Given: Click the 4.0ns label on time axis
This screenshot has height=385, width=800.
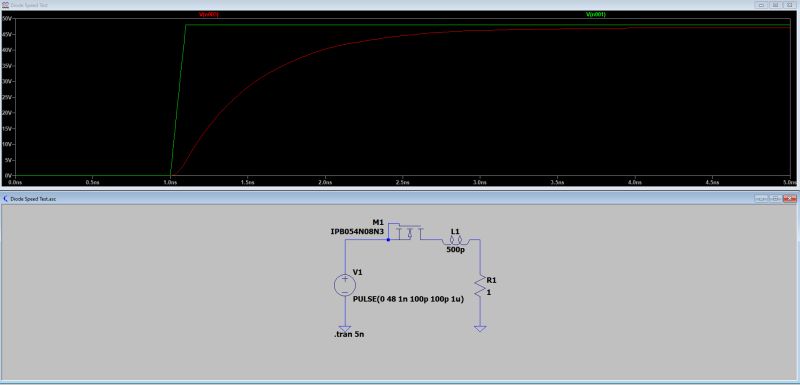Looking at the screenshot, I should 635,182.
